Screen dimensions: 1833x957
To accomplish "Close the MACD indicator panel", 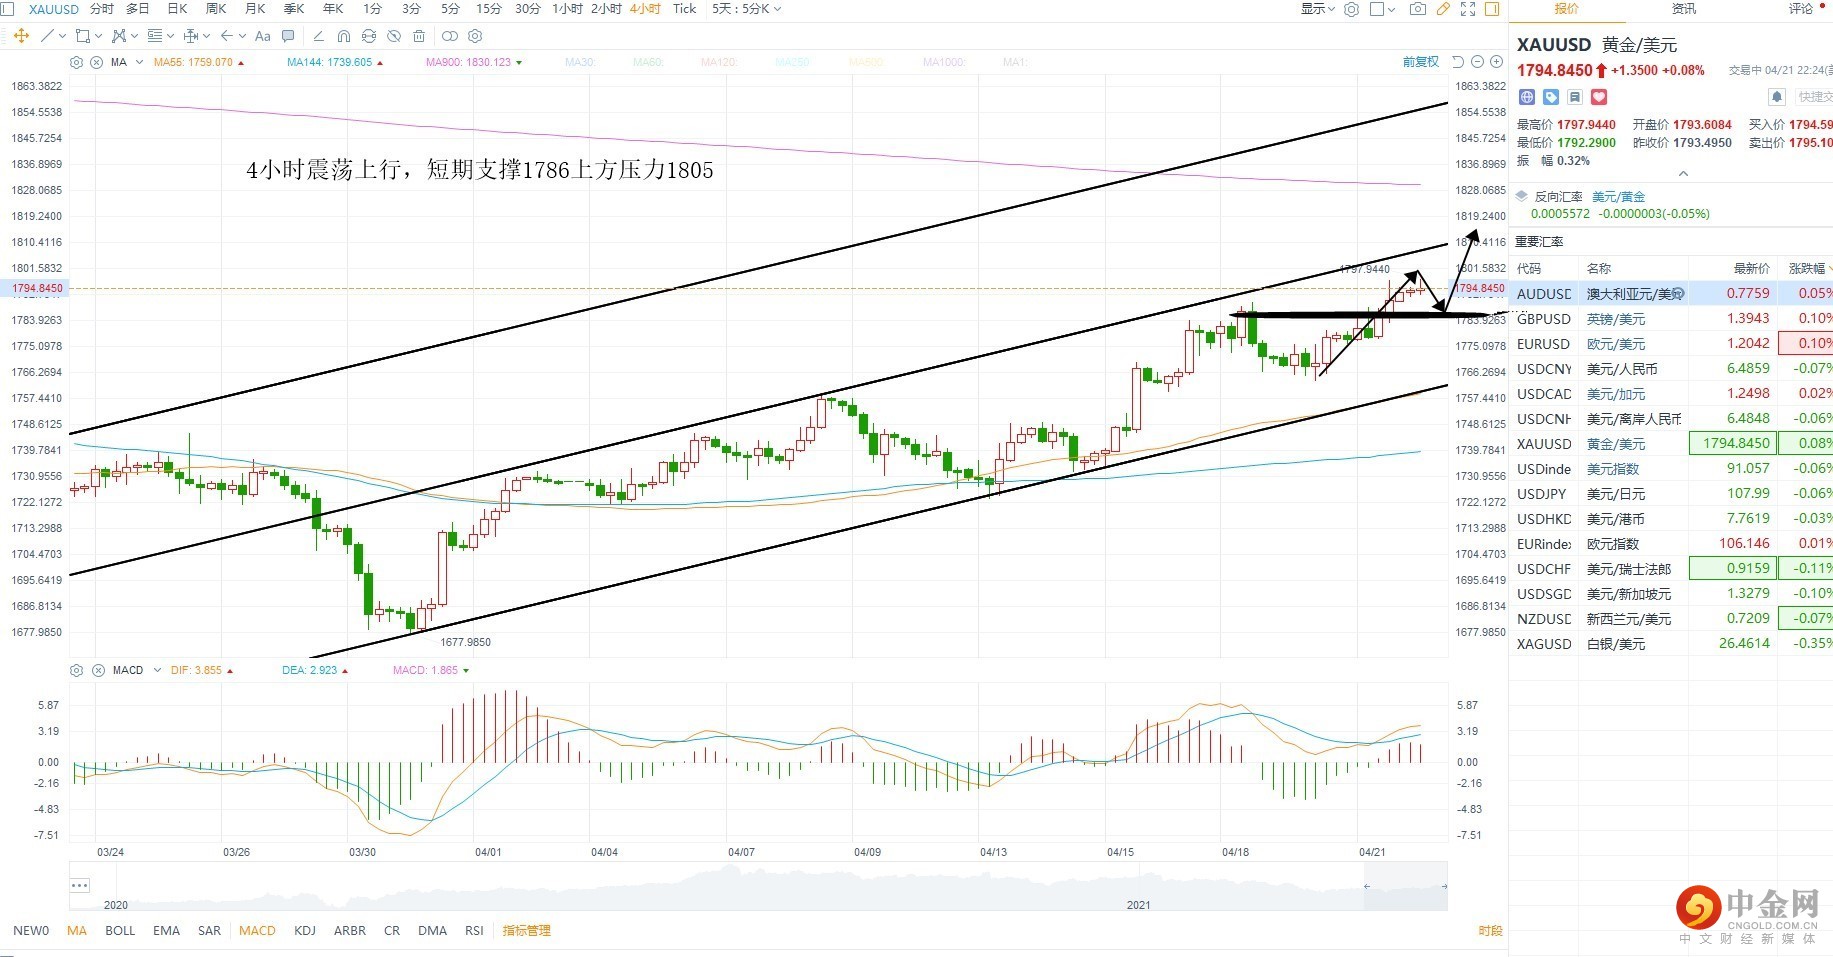I will (98, 670).
